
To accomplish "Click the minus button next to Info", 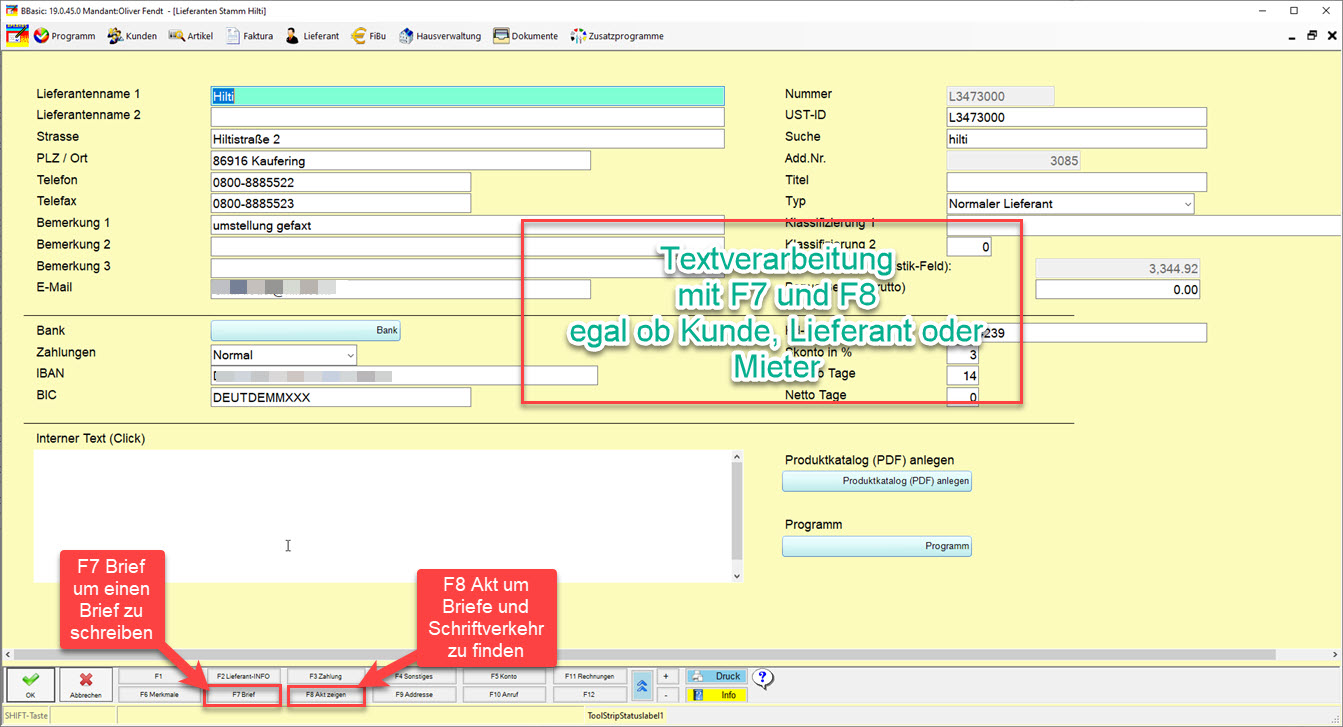I will point(665,694).
